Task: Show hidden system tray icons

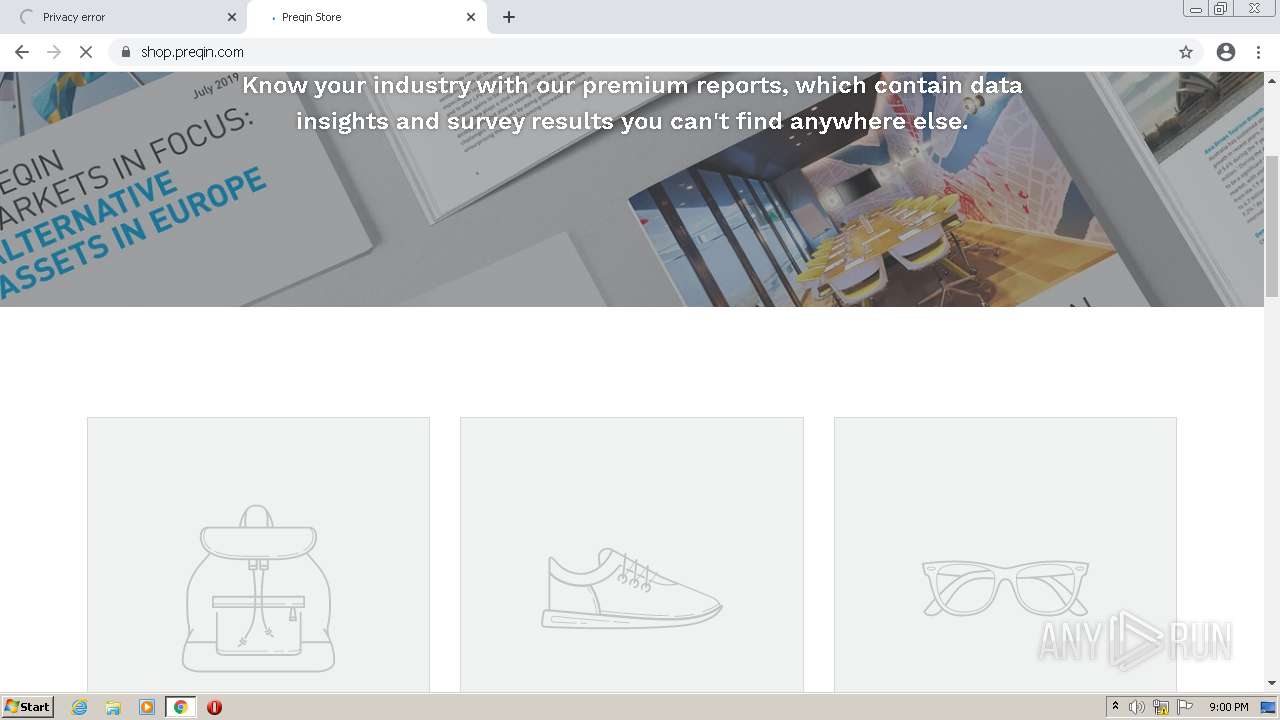Action: (x=1115, y=707)
